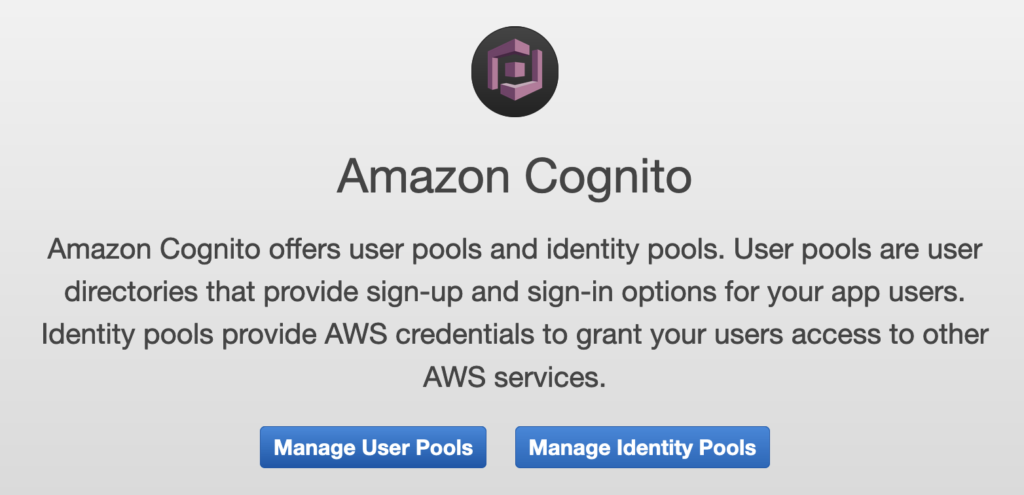Image resolution: width=1024 pixels, height=495 pixels.
Task: Click the dark circular Cognito badge
Action: pyautogui.click(x=514, y=72)
